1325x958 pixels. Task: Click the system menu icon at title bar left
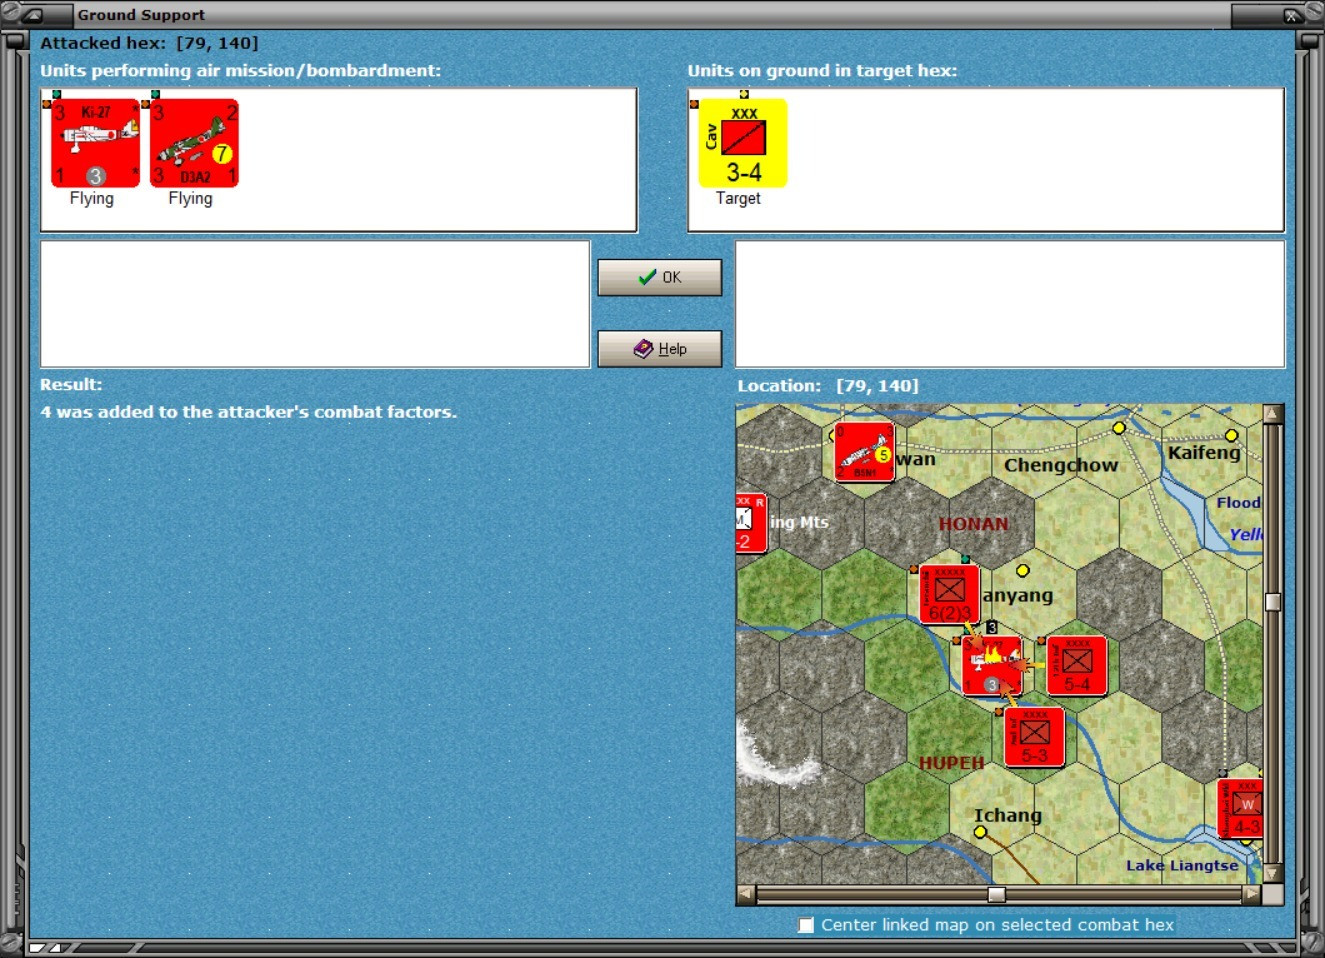coord(31,15)
